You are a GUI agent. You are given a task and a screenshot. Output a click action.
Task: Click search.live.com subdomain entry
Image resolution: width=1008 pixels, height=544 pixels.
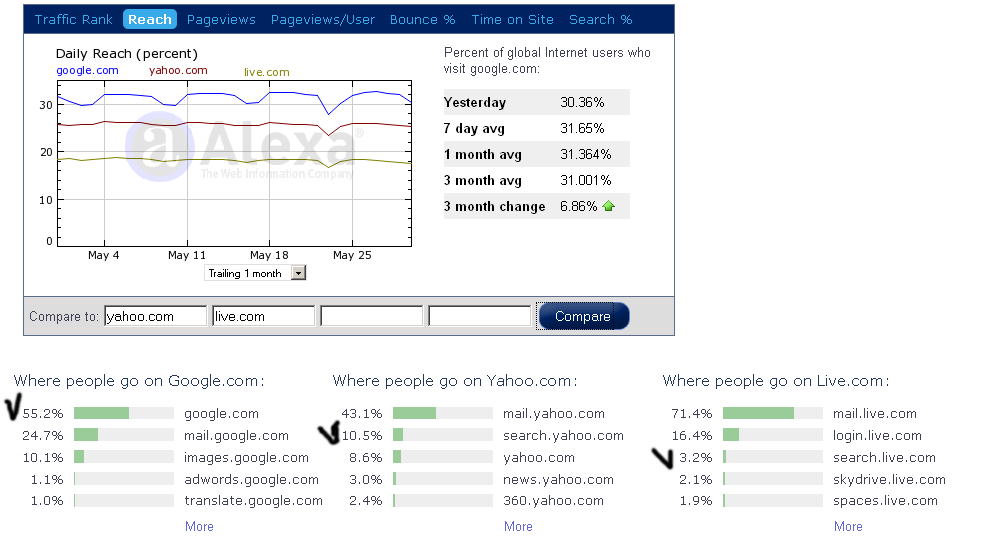pos(884,457)
